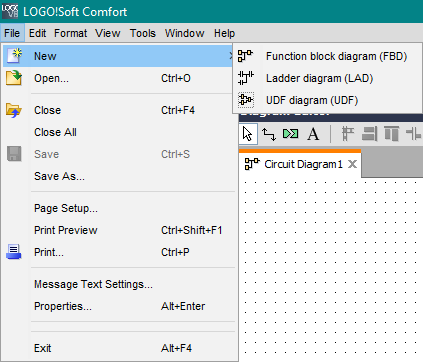
Task: Close the Circuit Diagram1 tab
Action: click(x=352, y=164)
